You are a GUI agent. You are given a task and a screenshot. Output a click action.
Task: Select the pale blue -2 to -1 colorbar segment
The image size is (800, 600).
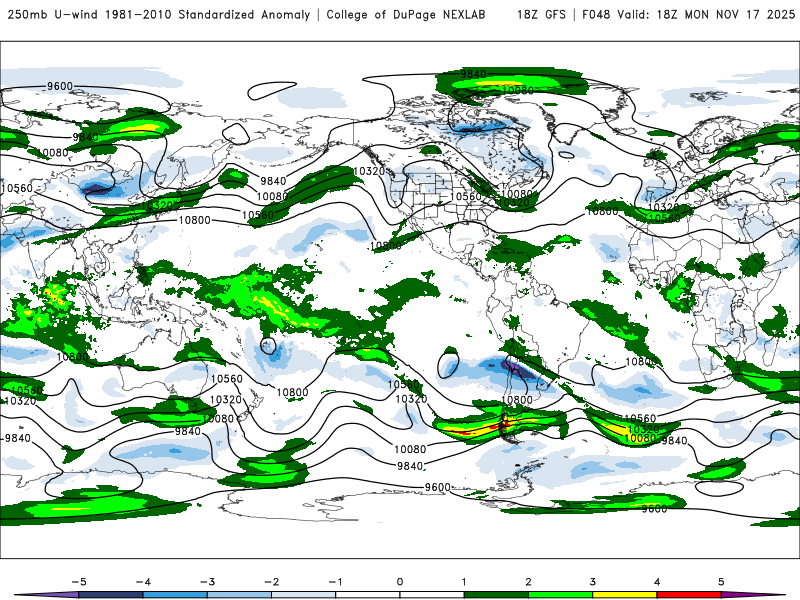click(x=304, y=595)
